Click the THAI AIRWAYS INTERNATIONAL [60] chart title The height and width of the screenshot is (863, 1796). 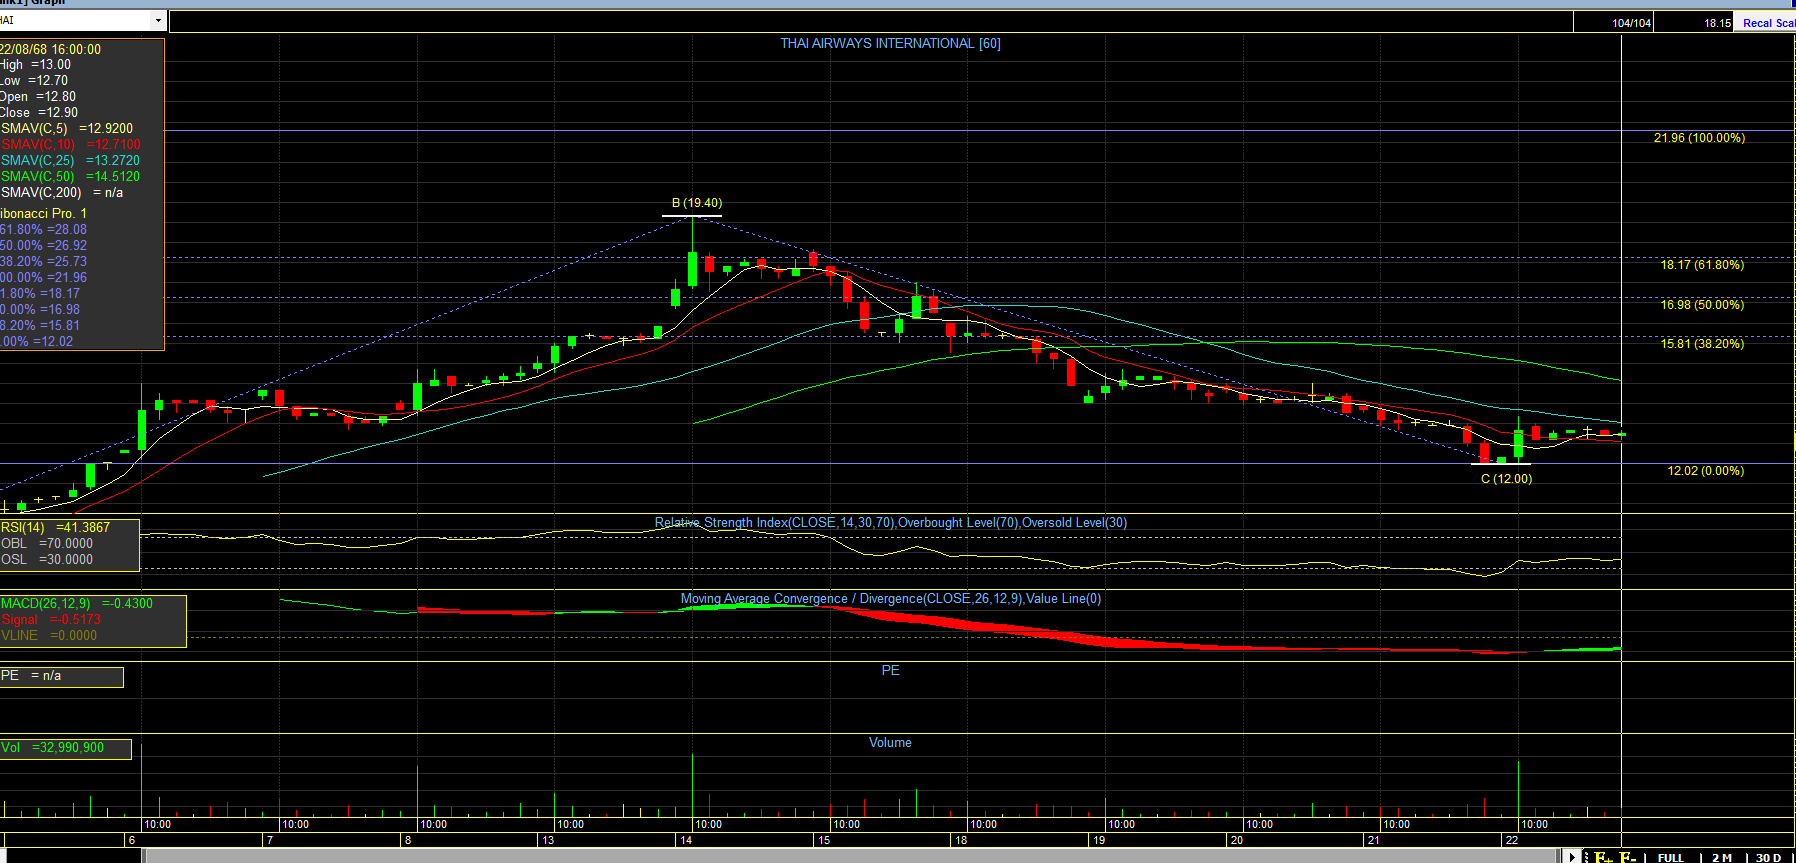pos(890,43)
